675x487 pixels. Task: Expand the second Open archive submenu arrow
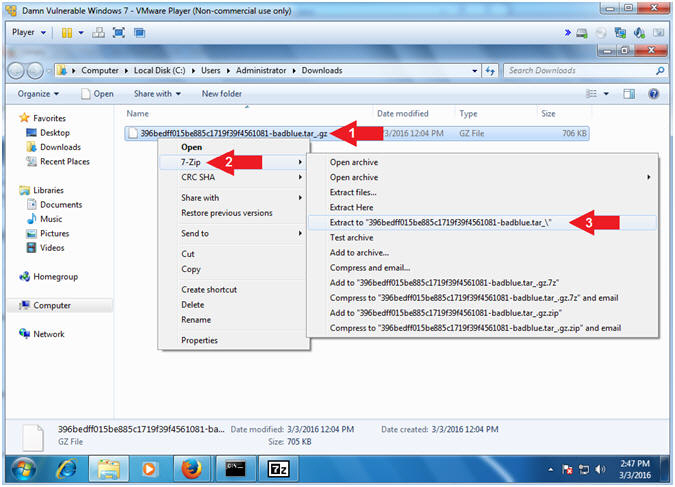point(648,177)
